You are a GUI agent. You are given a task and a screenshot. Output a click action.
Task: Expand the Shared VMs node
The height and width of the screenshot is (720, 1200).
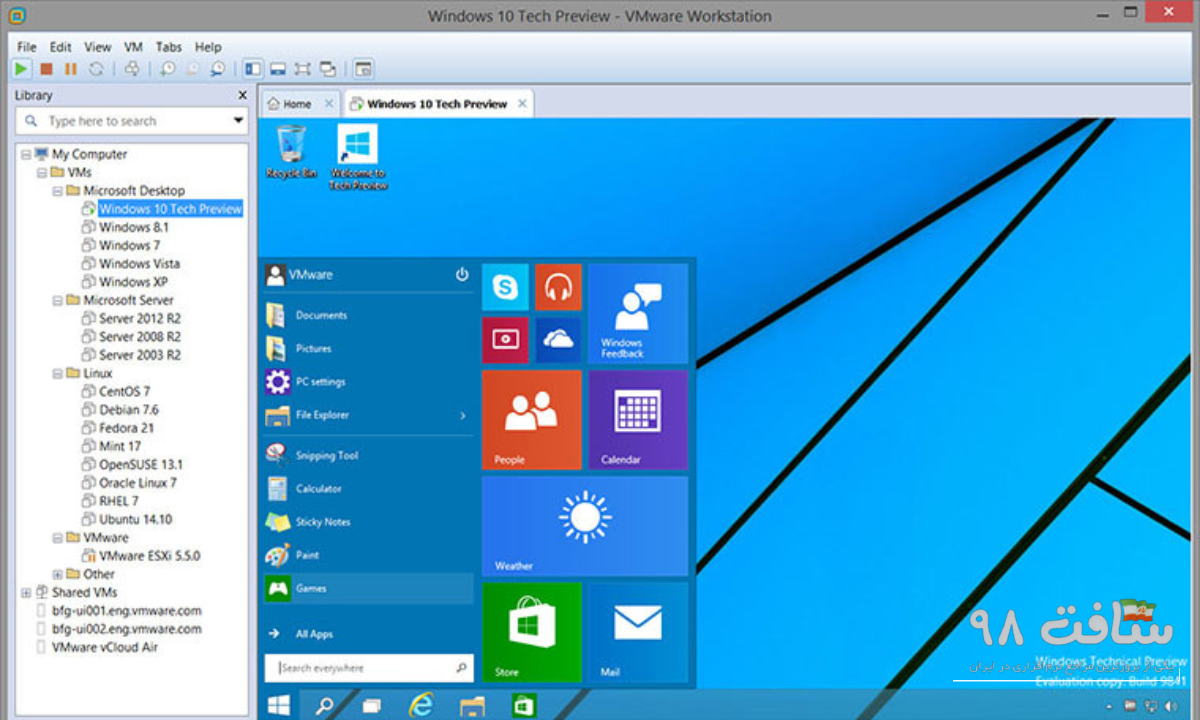click(26, 592)
